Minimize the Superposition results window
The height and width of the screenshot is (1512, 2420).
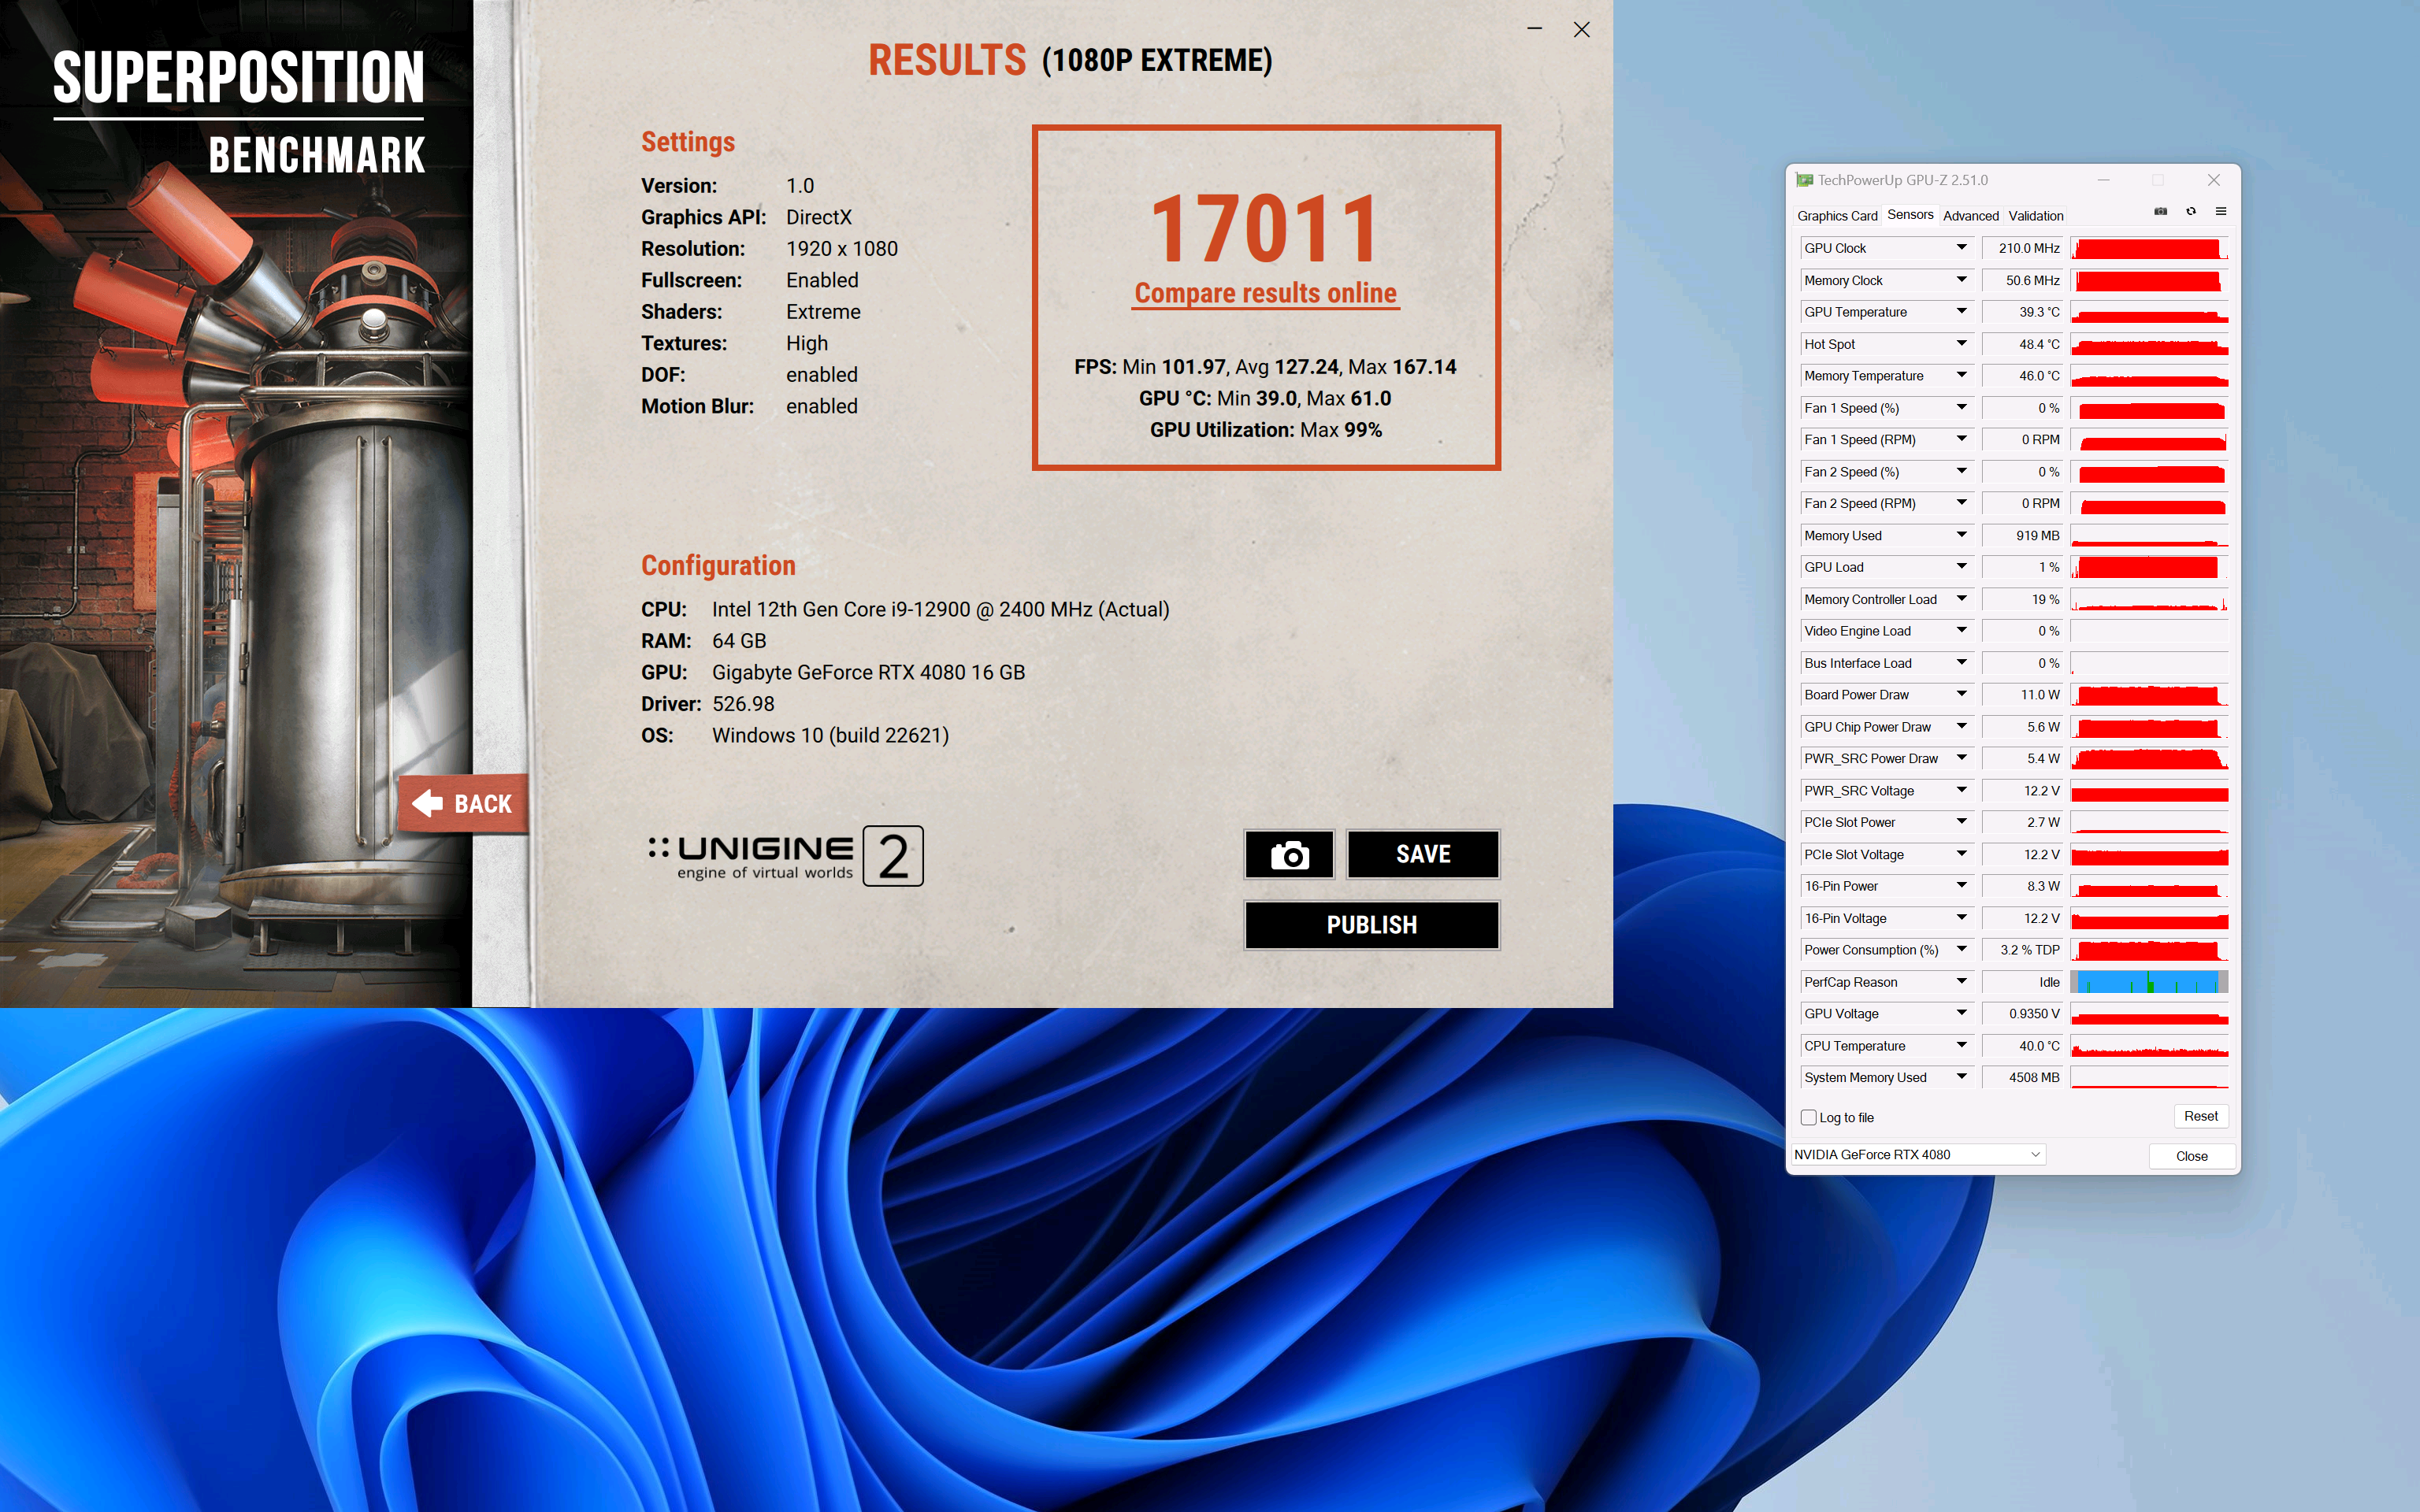[1535, 29]
